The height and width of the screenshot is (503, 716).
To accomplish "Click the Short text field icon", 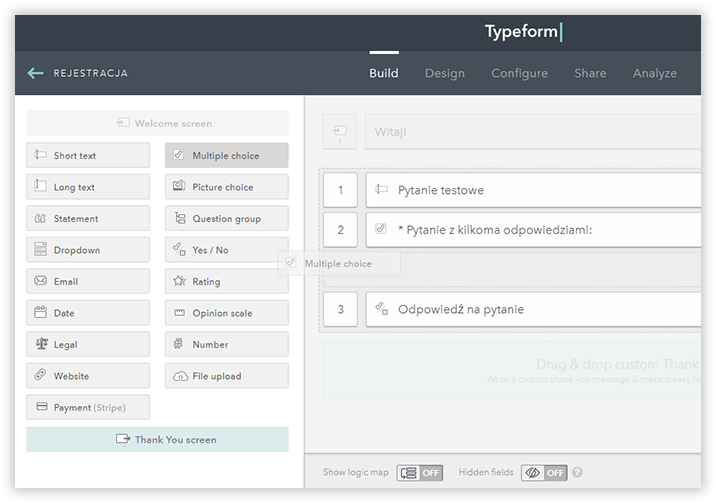I will (x=40, y=155).
